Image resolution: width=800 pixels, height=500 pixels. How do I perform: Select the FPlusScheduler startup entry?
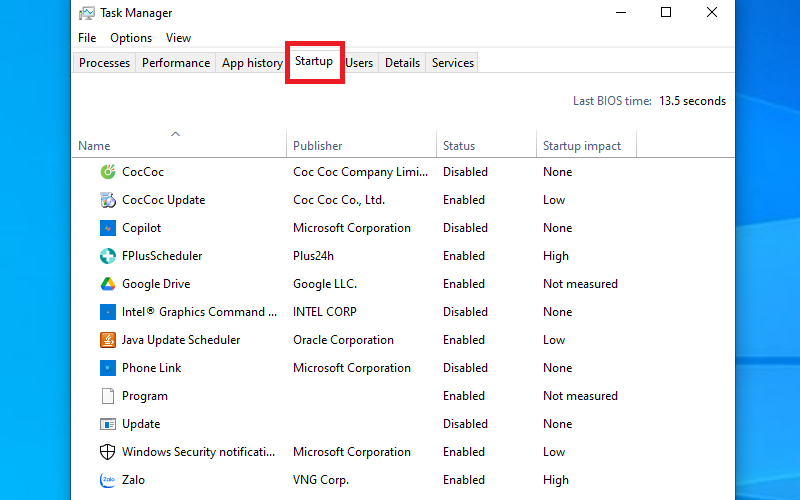162,256
